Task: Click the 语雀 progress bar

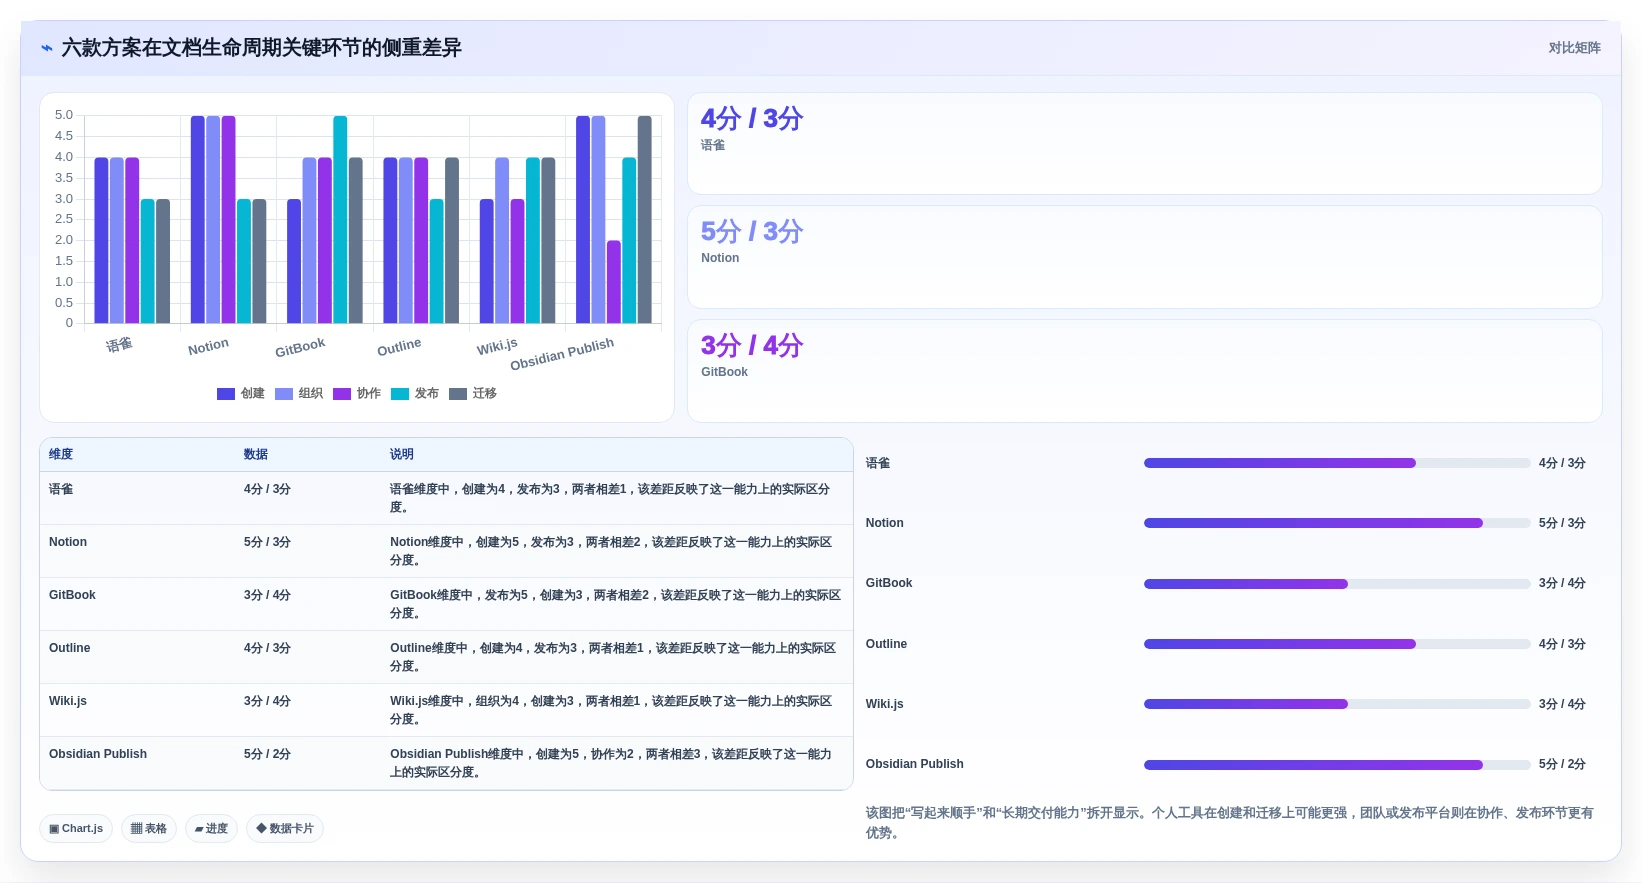Action: (x=1337, y=463)
